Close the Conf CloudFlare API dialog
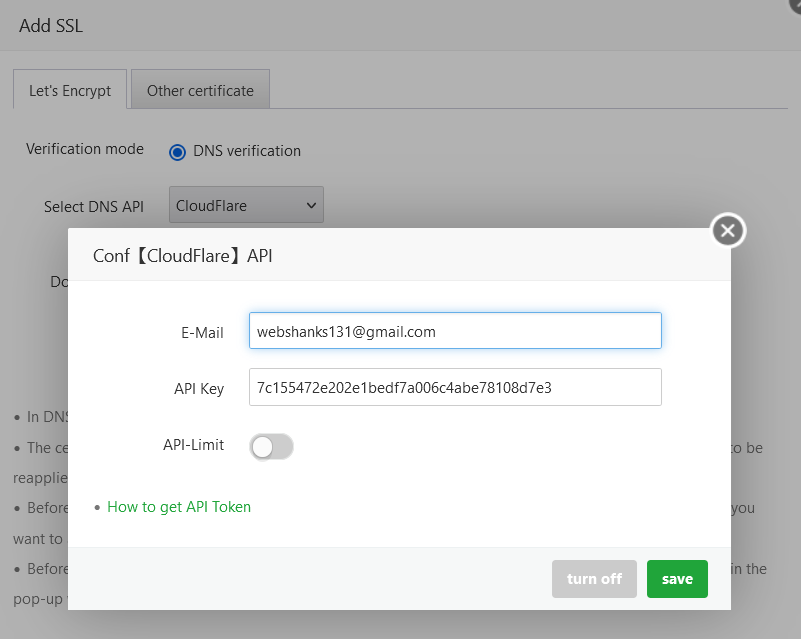This screenshot has height=639, width=801. pos(728,230)
